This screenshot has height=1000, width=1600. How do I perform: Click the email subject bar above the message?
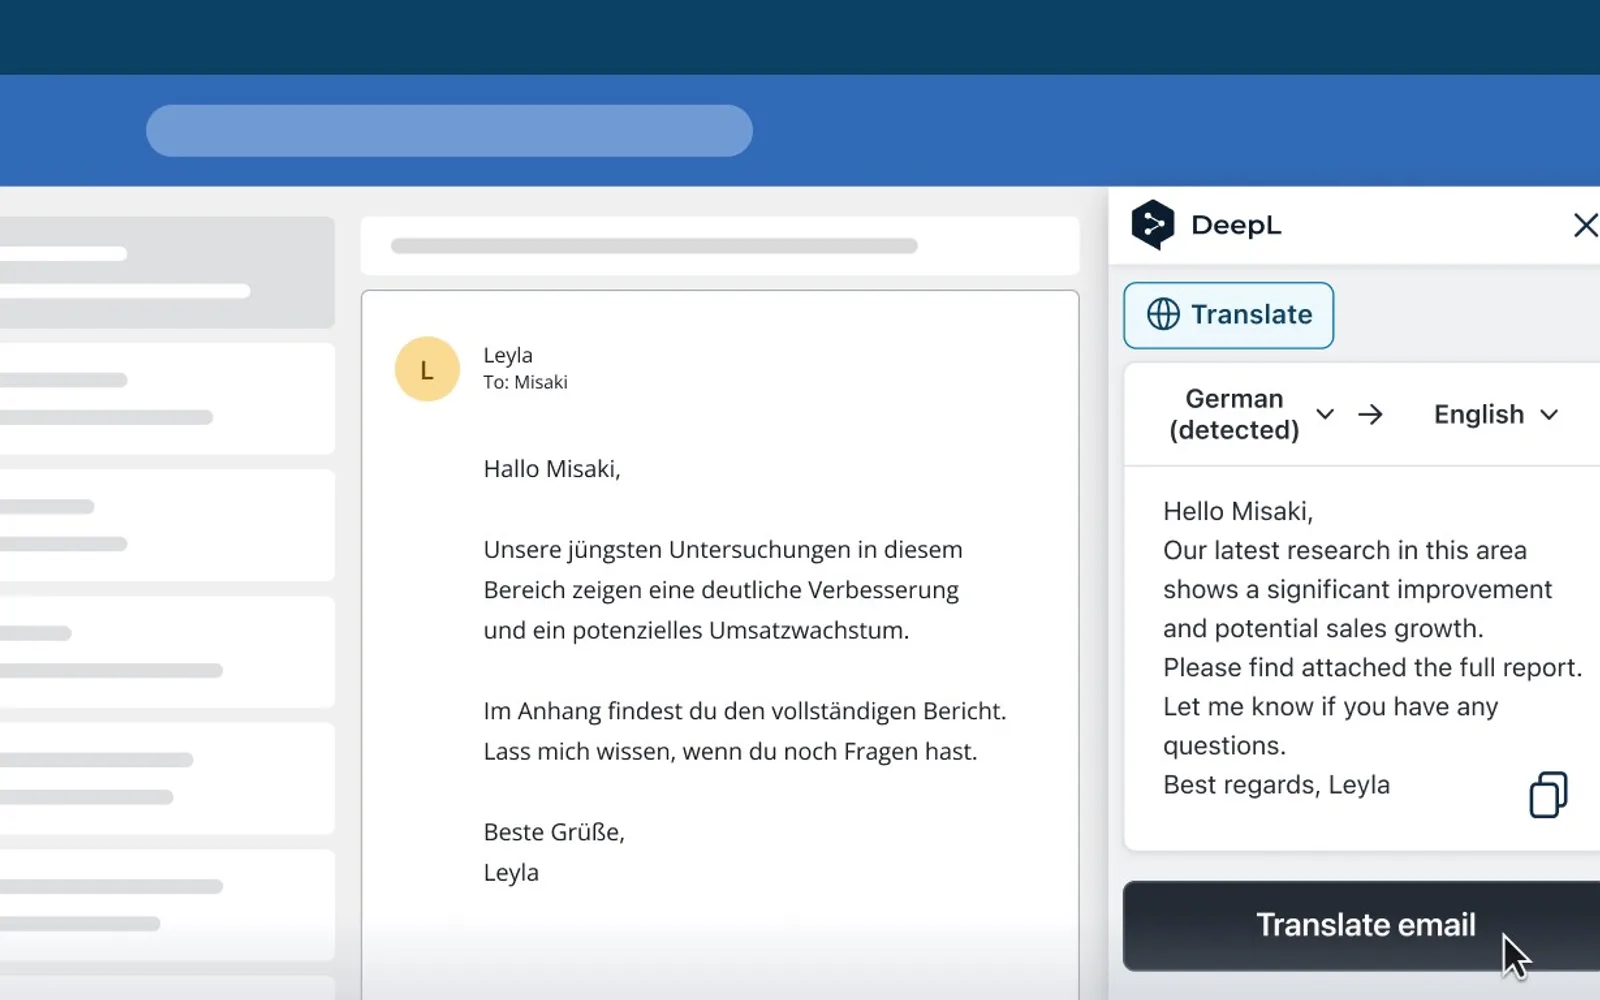click(x=720, y=246)
